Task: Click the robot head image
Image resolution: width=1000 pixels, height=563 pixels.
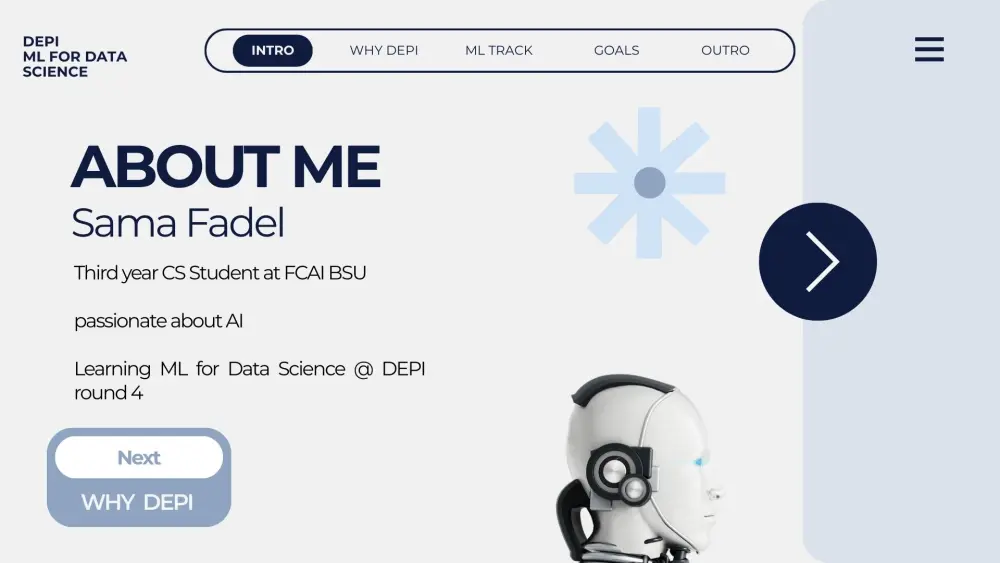Action: pos(639,469)
